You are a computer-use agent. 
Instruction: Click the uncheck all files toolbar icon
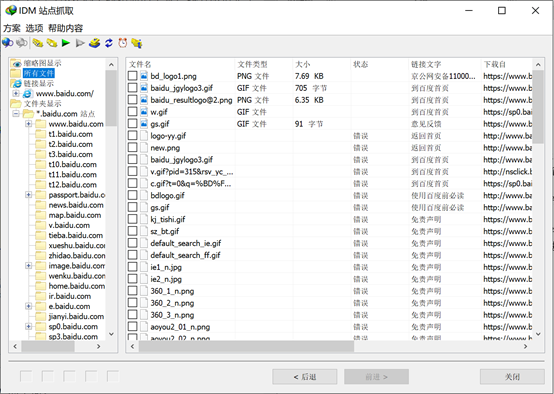(x=52, y=43)
